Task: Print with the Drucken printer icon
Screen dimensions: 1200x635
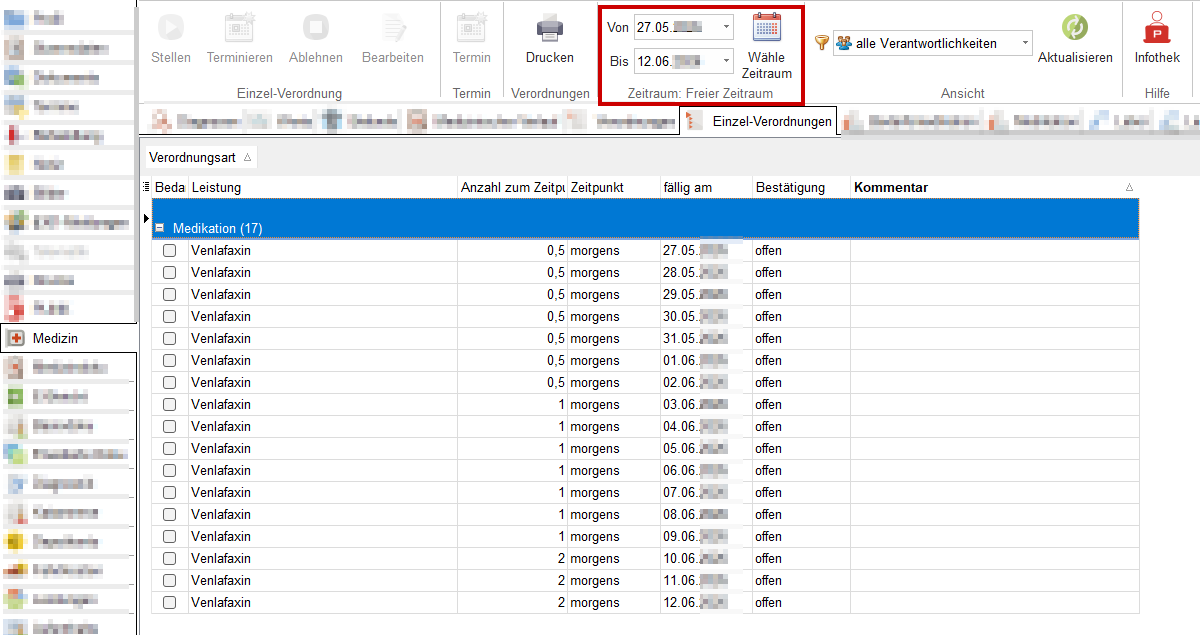Action: click(x=550, y=27)
